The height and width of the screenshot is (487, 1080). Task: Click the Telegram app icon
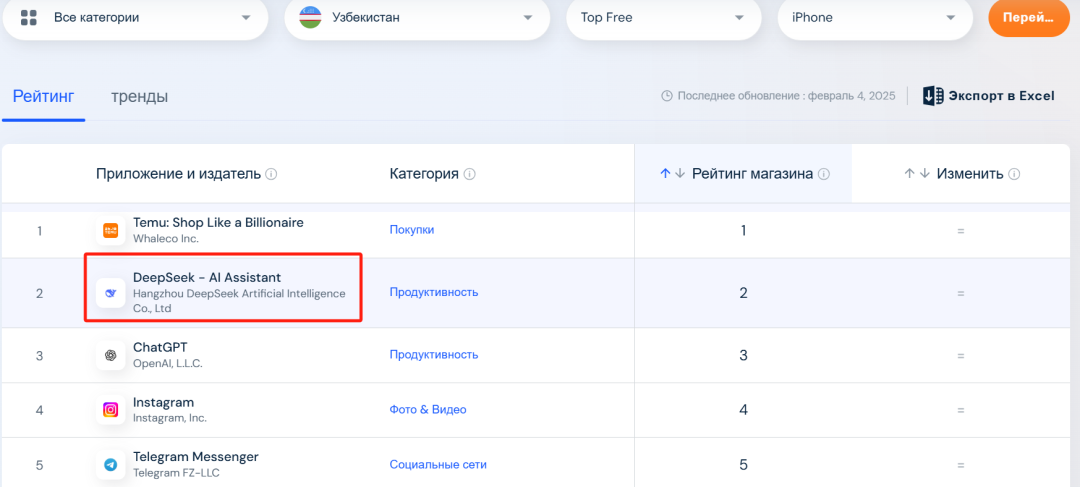(x=110, y=465)
